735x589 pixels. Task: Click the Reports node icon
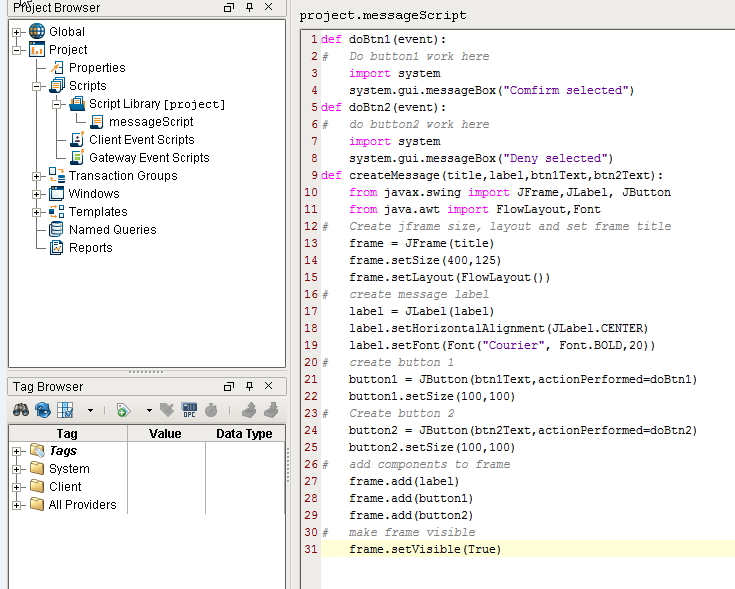pos(57,247)
